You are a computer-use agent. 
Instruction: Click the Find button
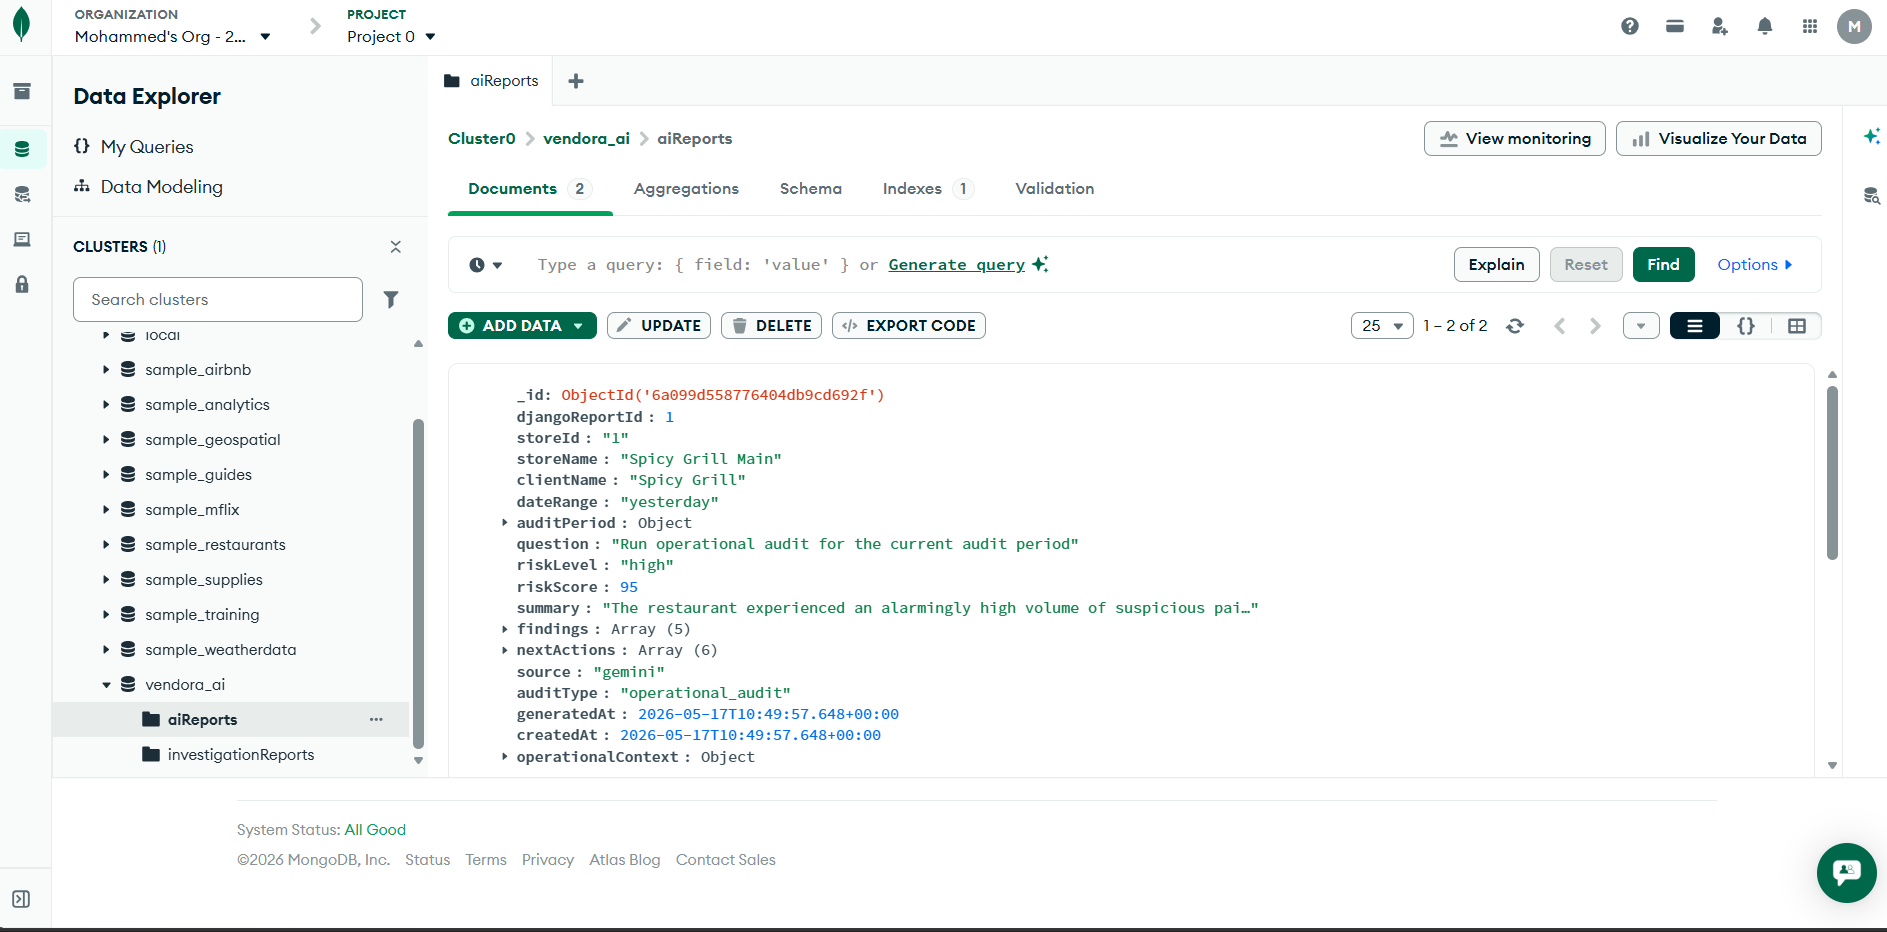coord(1663,265)
